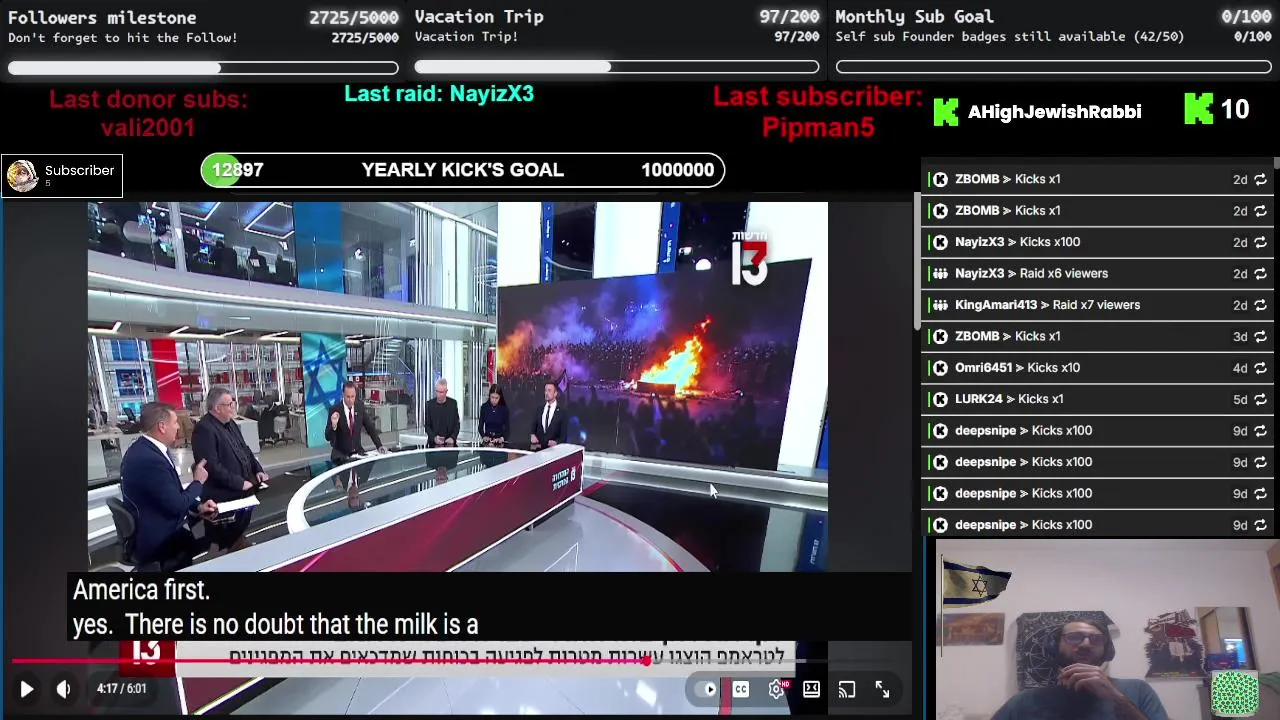Click green Kick logo next to 10
This screenshot has height=720, width=1280.
click(x=1198, y=109)
